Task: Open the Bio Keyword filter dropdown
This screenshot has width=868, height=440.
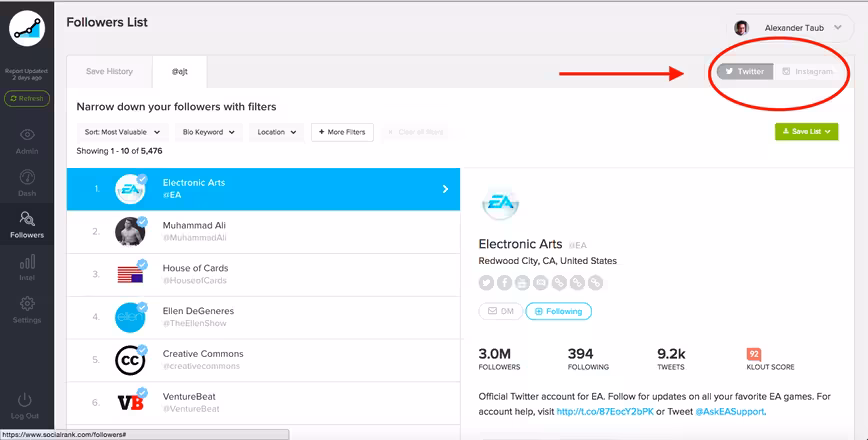Action: coord(209,132)
